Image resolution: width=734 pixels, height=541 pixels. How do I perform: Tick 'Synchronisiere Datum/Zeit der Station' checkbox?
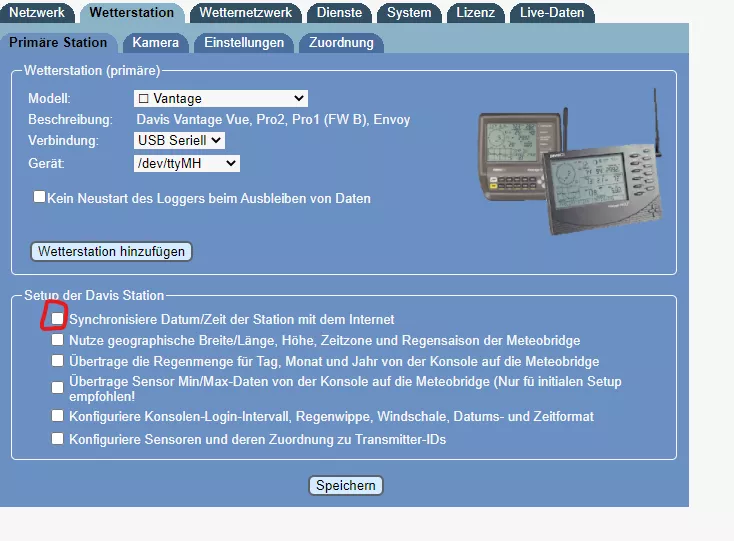pos(57,318)
